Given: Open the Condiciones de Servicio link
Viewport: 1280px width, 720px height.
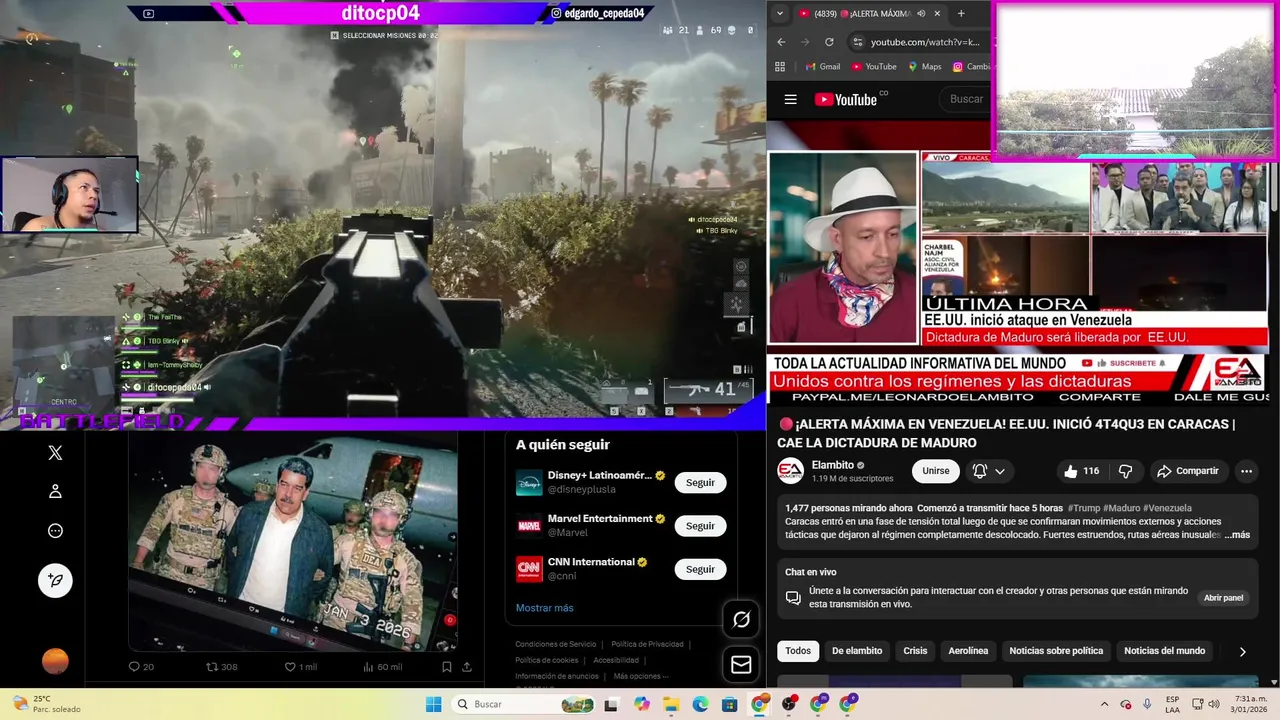Looking at the screenshot, I should point(555,644).
